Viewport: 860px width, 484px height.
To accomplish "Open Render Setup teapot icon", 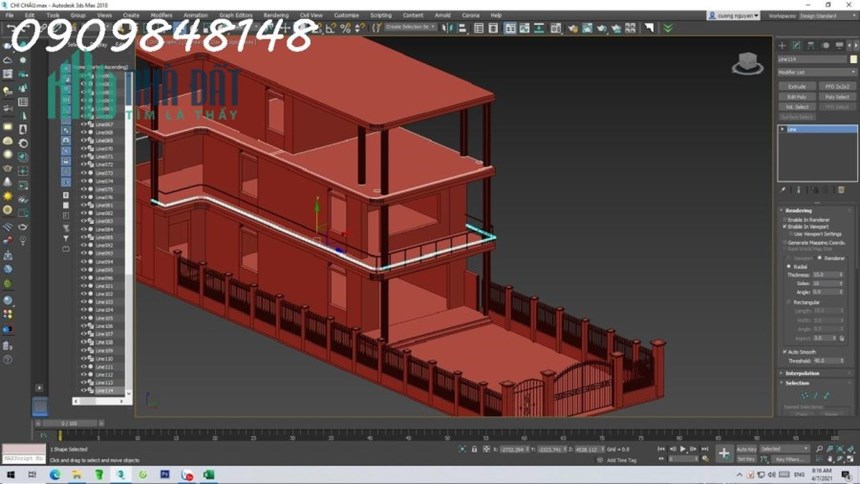I will [x=573, y=28].
